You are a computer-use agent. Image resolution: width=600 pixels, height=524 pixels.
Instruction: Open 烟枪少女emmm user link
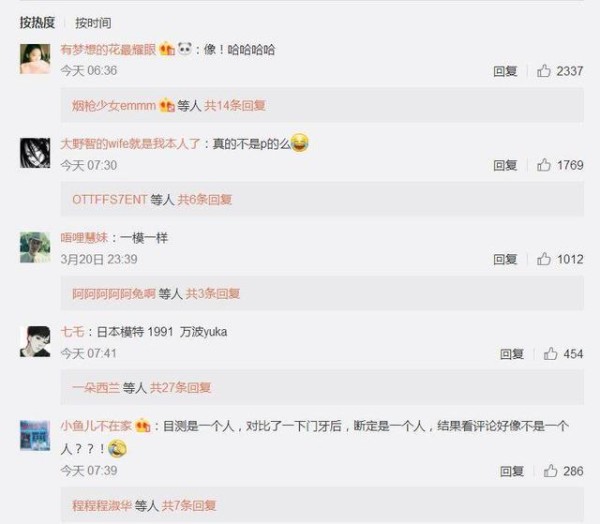(x=114, y=105)
